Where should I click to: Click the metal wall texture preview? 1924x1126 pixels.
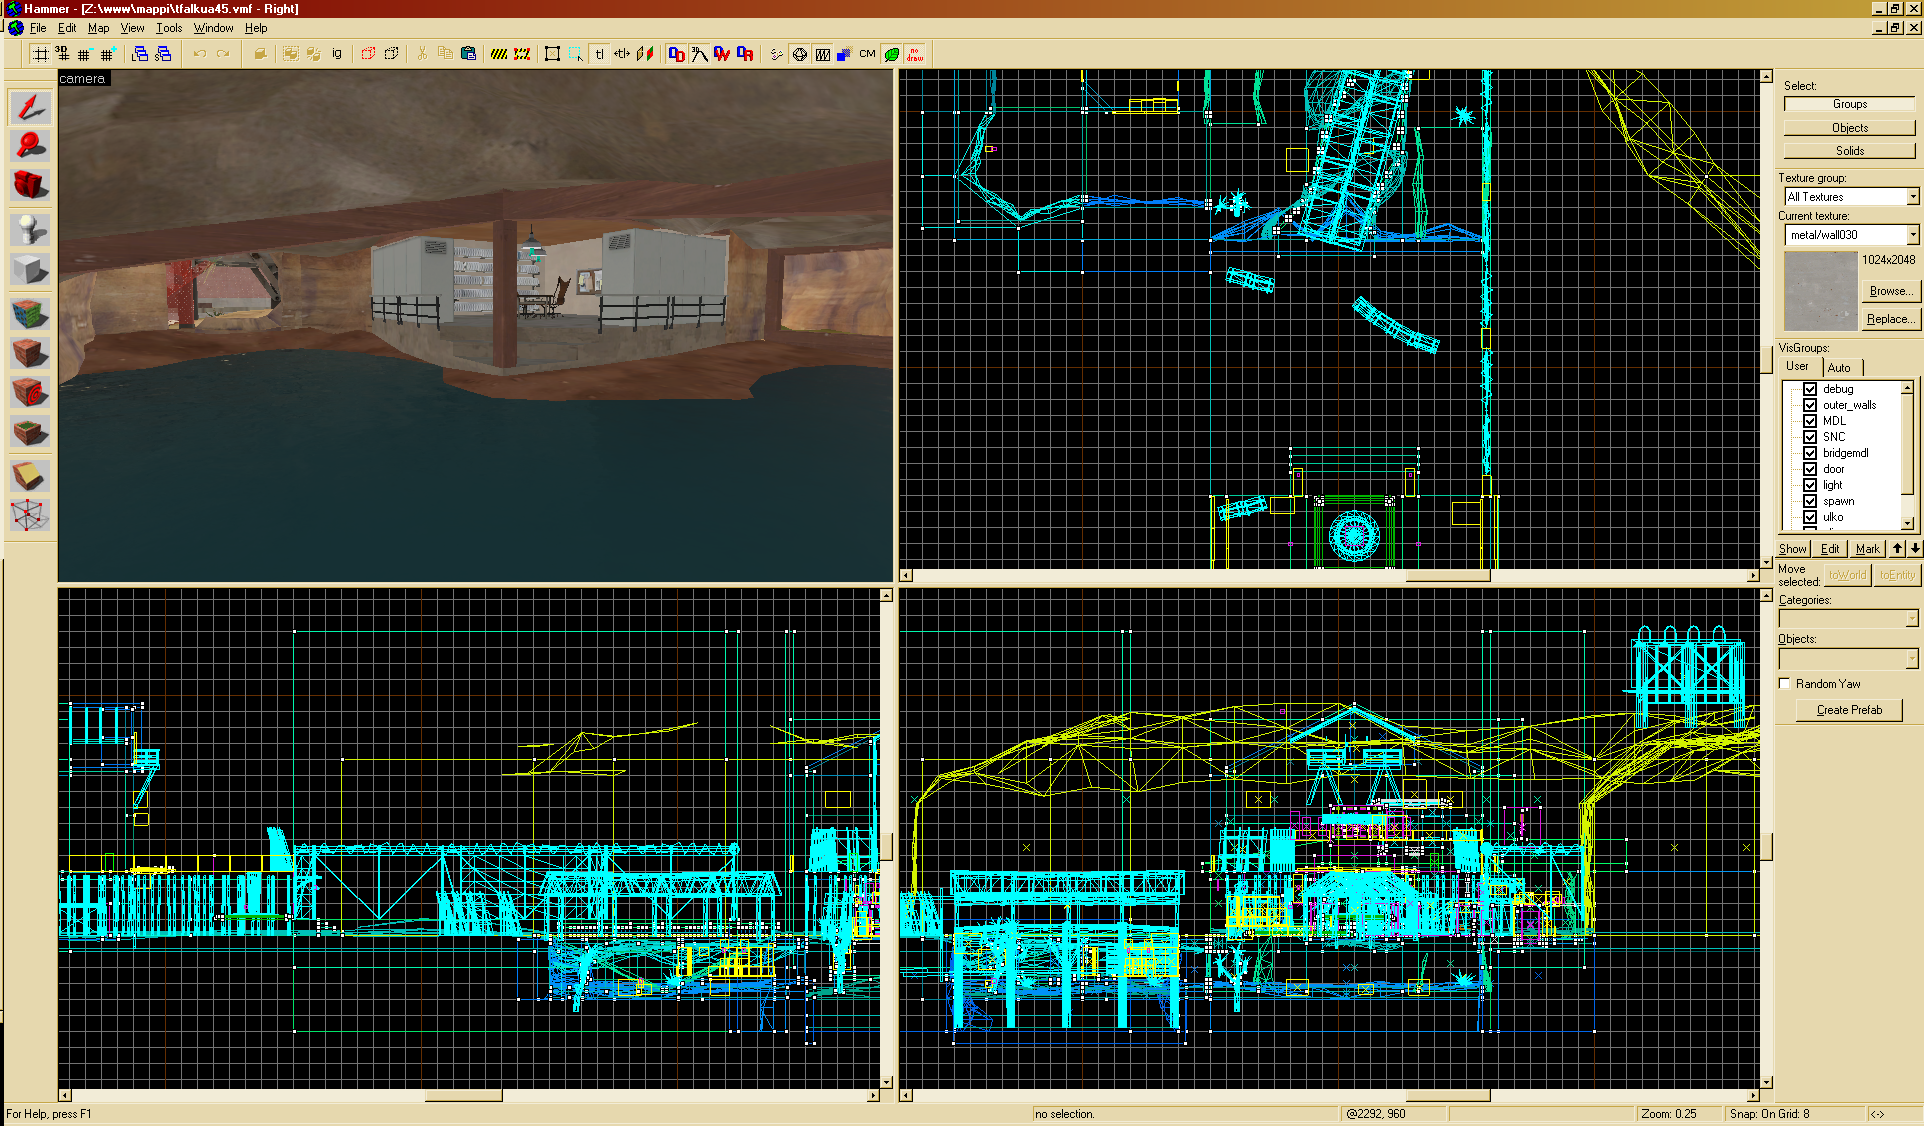(1820, 291)
